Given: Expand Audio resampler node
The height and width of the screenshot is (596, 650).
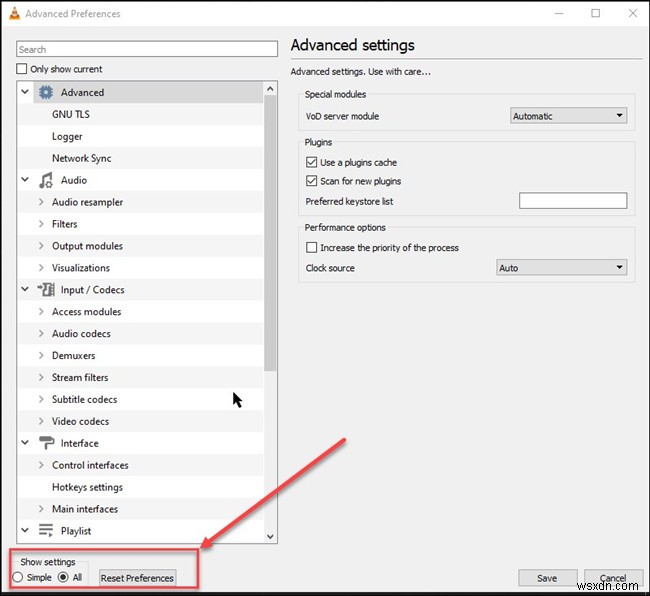Looking at the screenshot, I should click(41, 202).
